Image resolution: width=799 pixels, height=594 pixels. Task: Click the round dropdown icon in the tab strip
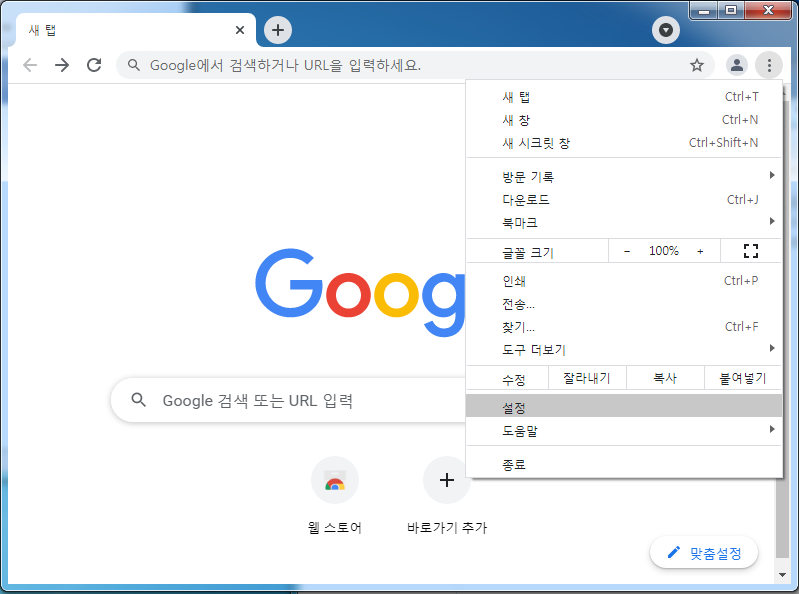(x=665, y=31)
